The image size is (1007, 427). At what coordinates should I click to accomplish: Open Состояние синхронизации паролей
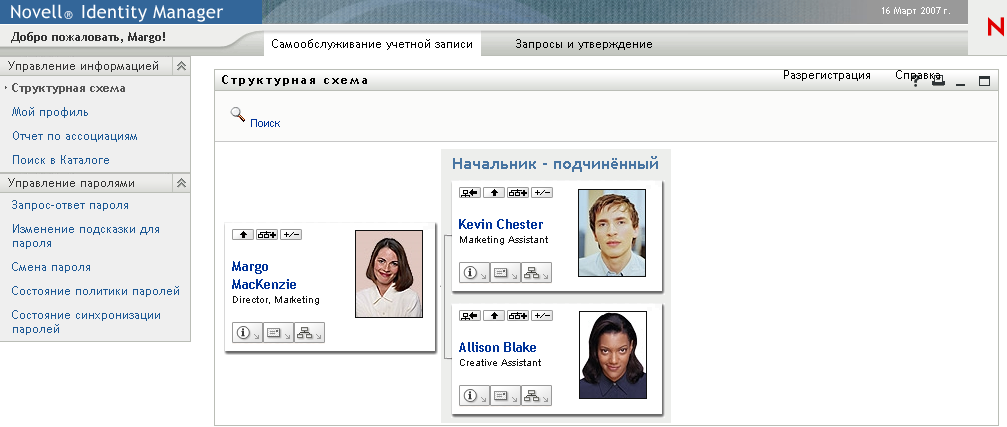86,322
